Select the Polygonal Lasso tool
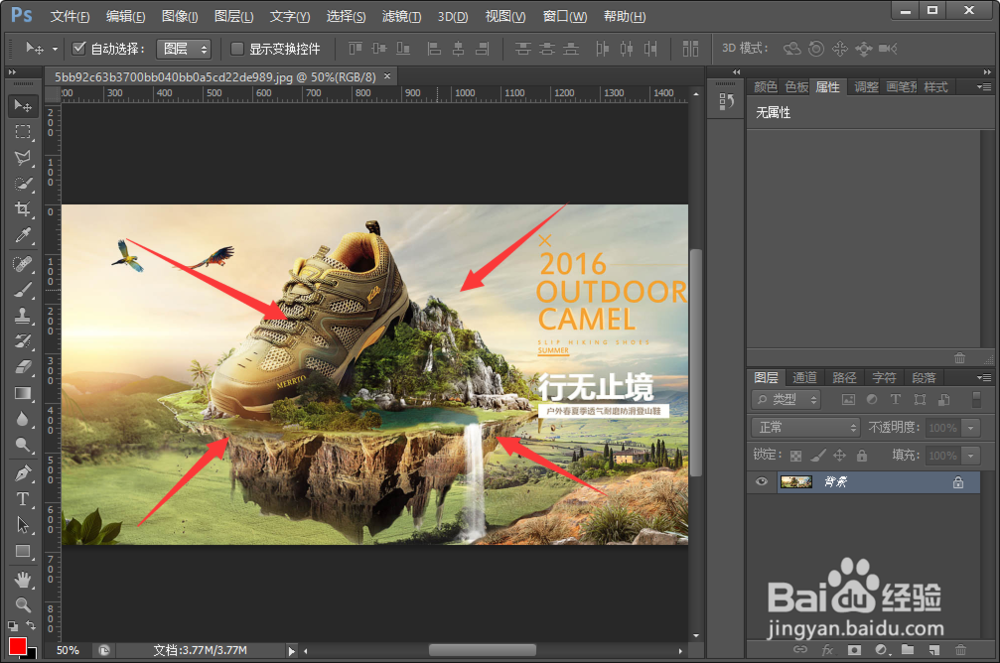1000x663 pixels. (23, 157)
